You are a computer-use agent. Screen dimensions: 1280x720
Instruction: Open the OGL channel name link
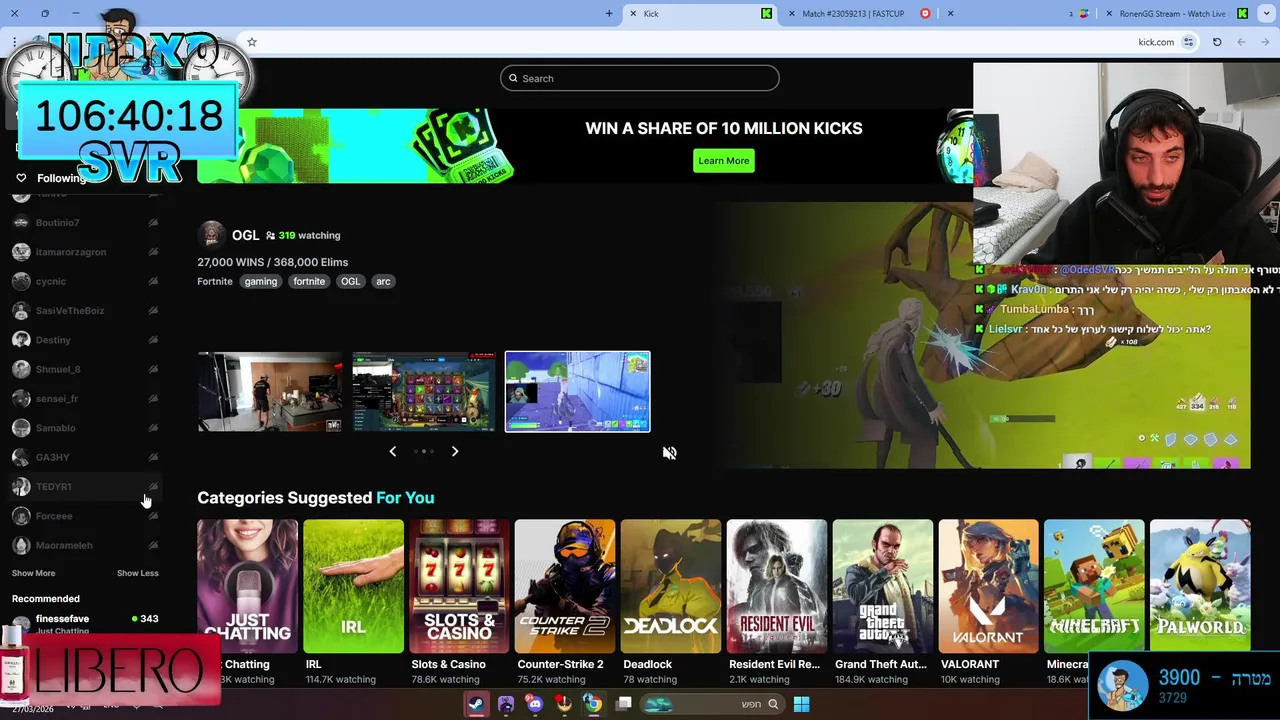[x=245, y=235]
